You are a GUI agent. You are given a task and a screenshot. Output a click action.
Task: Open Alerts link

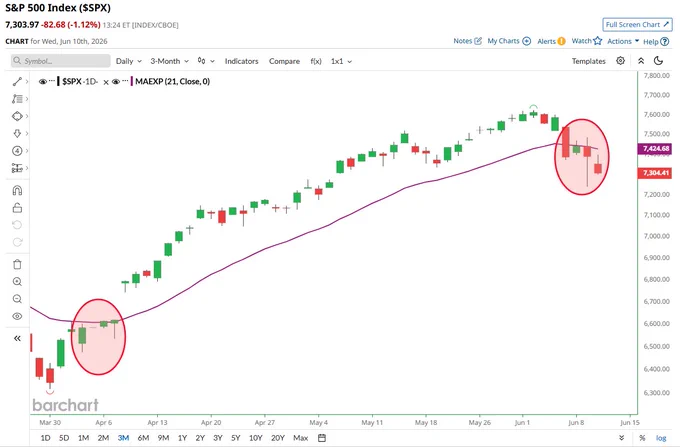point(551,41)
